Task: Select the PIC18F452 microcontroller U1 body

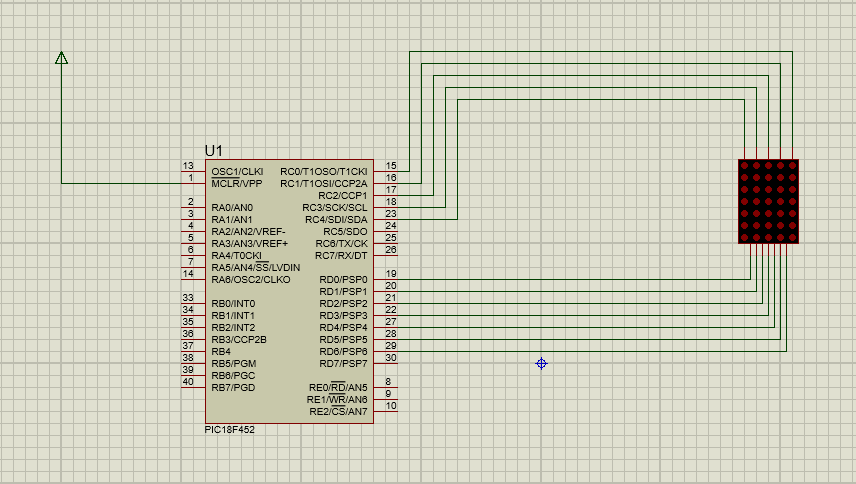Action: pos(289,291)
